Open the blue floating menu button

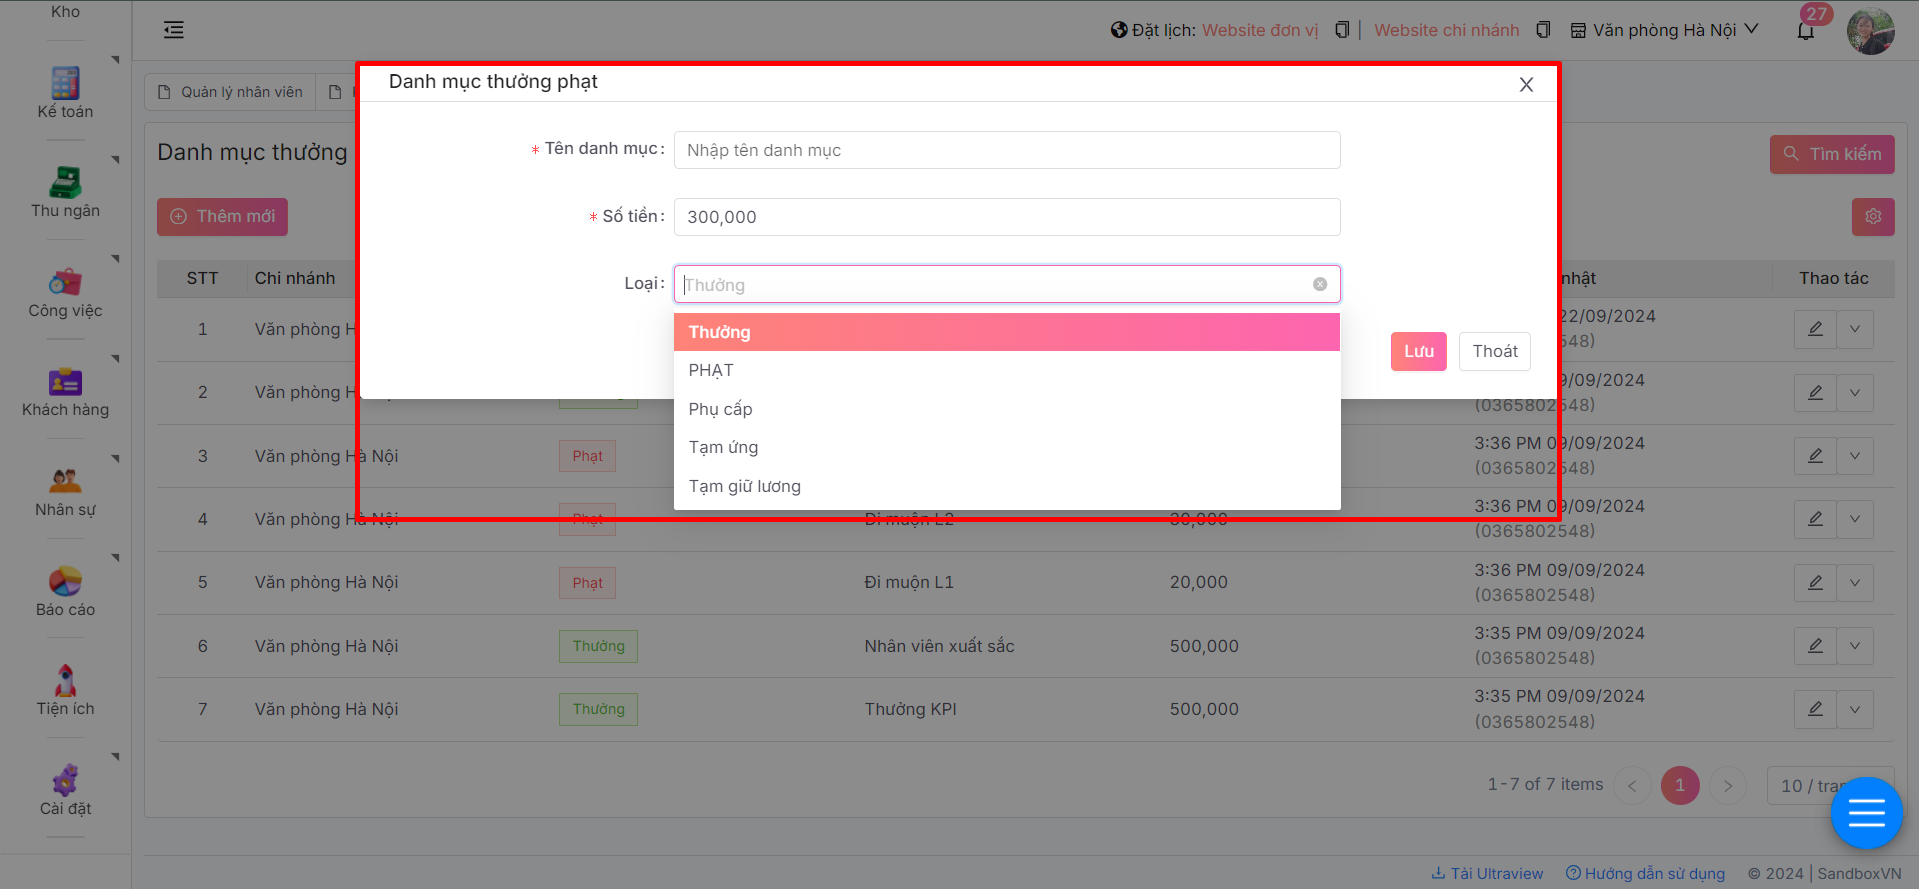point(1866,813)
